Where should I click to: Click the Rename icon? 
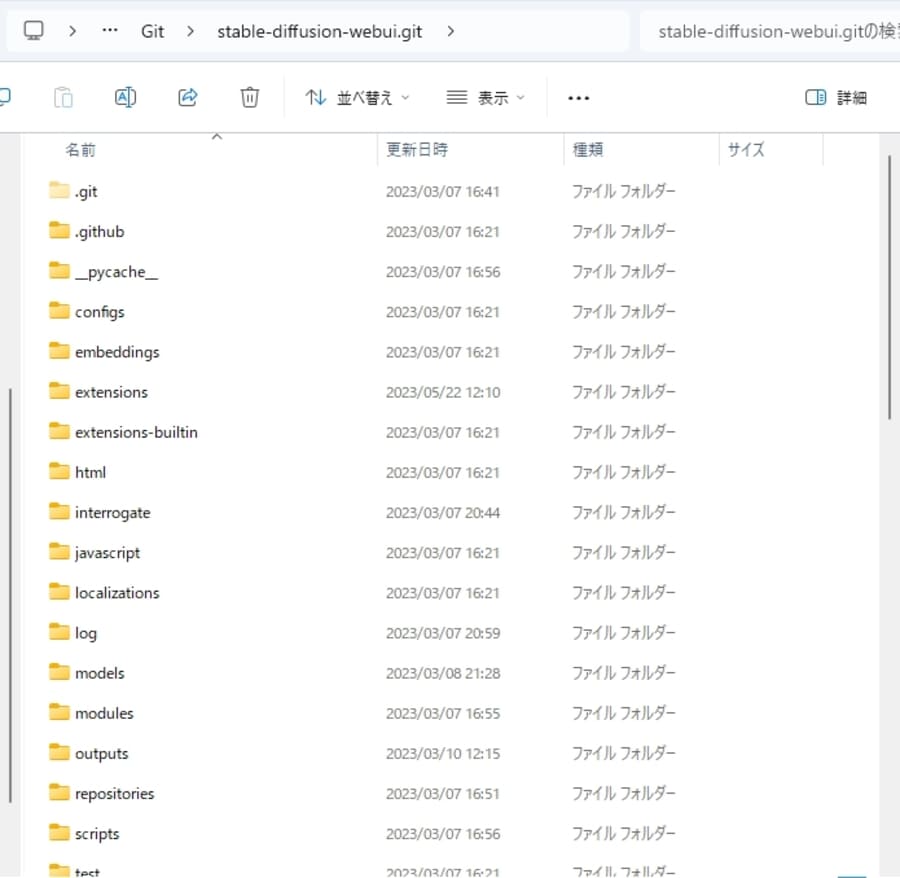125,98
